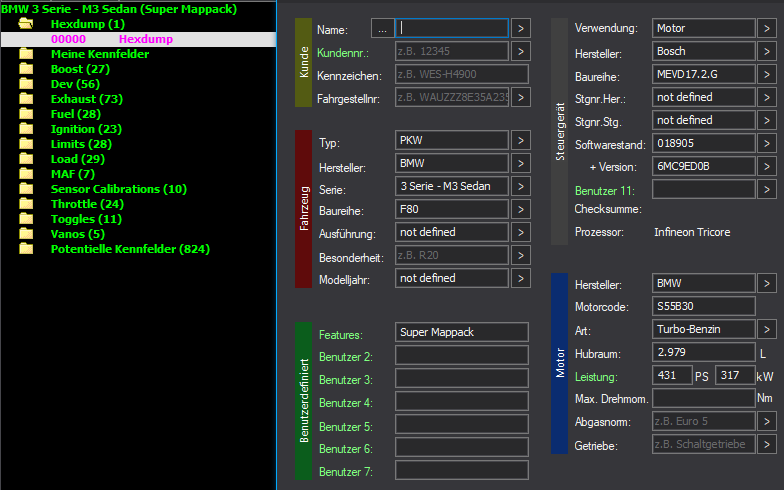Open the Benutzer 11 arrow button

[x=766, y=190]
